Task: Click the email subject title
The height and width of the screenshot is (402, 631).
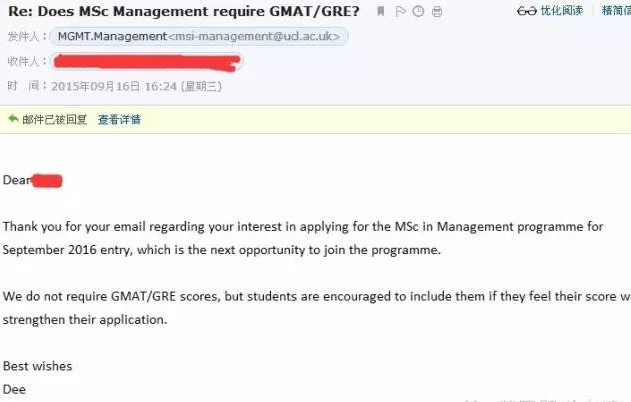Action: (x=184, y=11)
